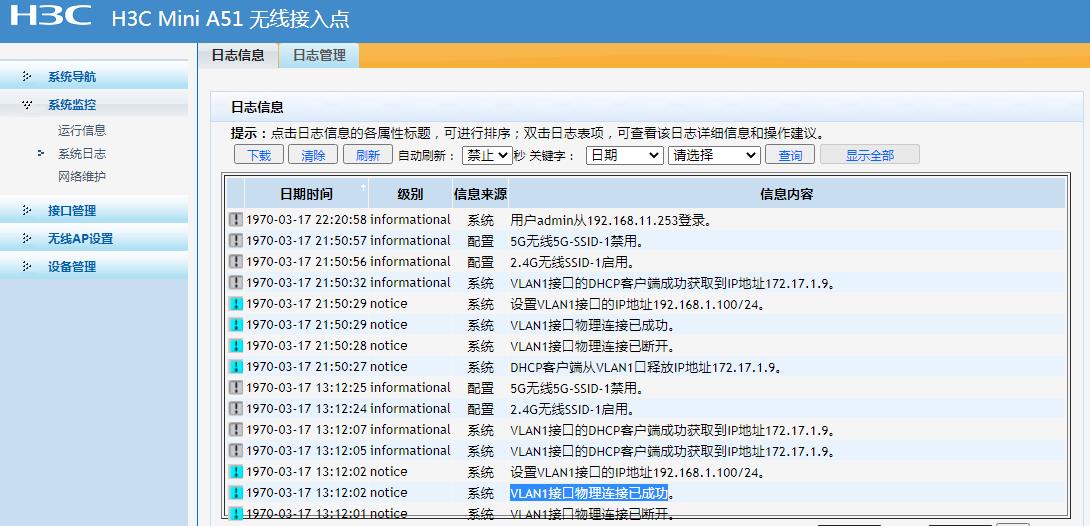
Task: Select log timestamp 1970-03-17 13:12:07
Action: tap(307, 430)
